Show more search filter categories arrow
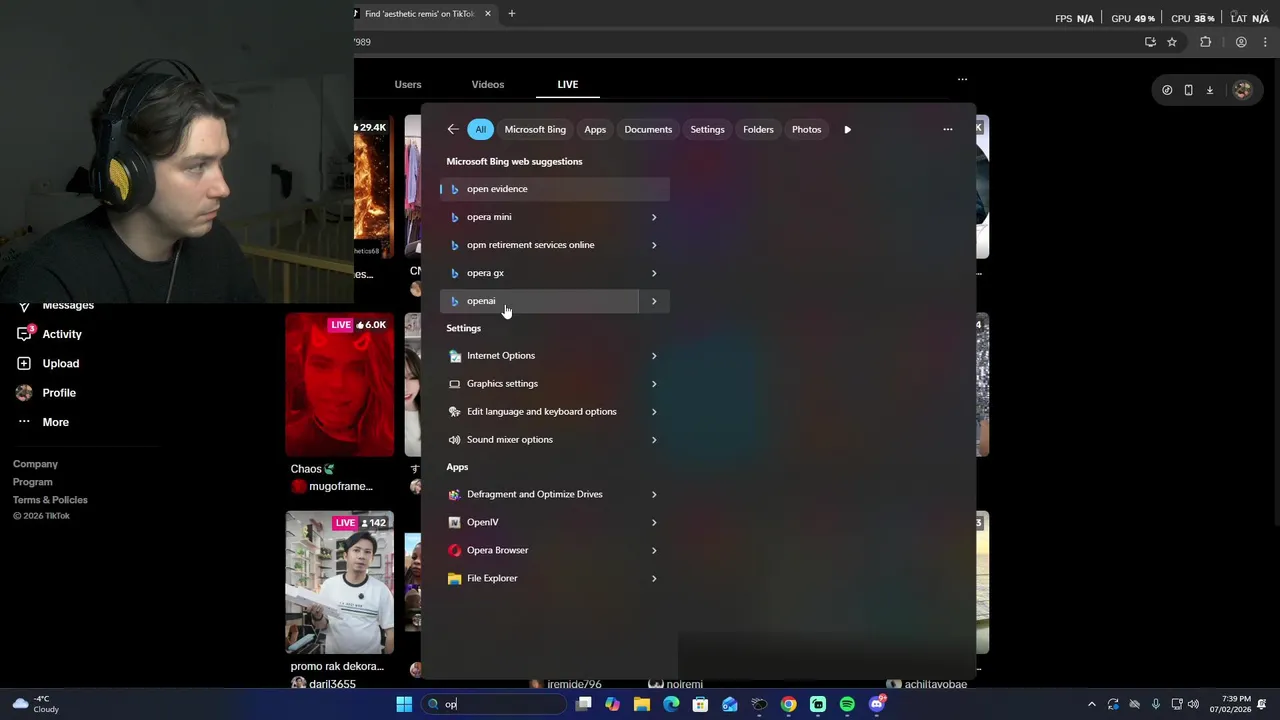 (x=847, y=129)
